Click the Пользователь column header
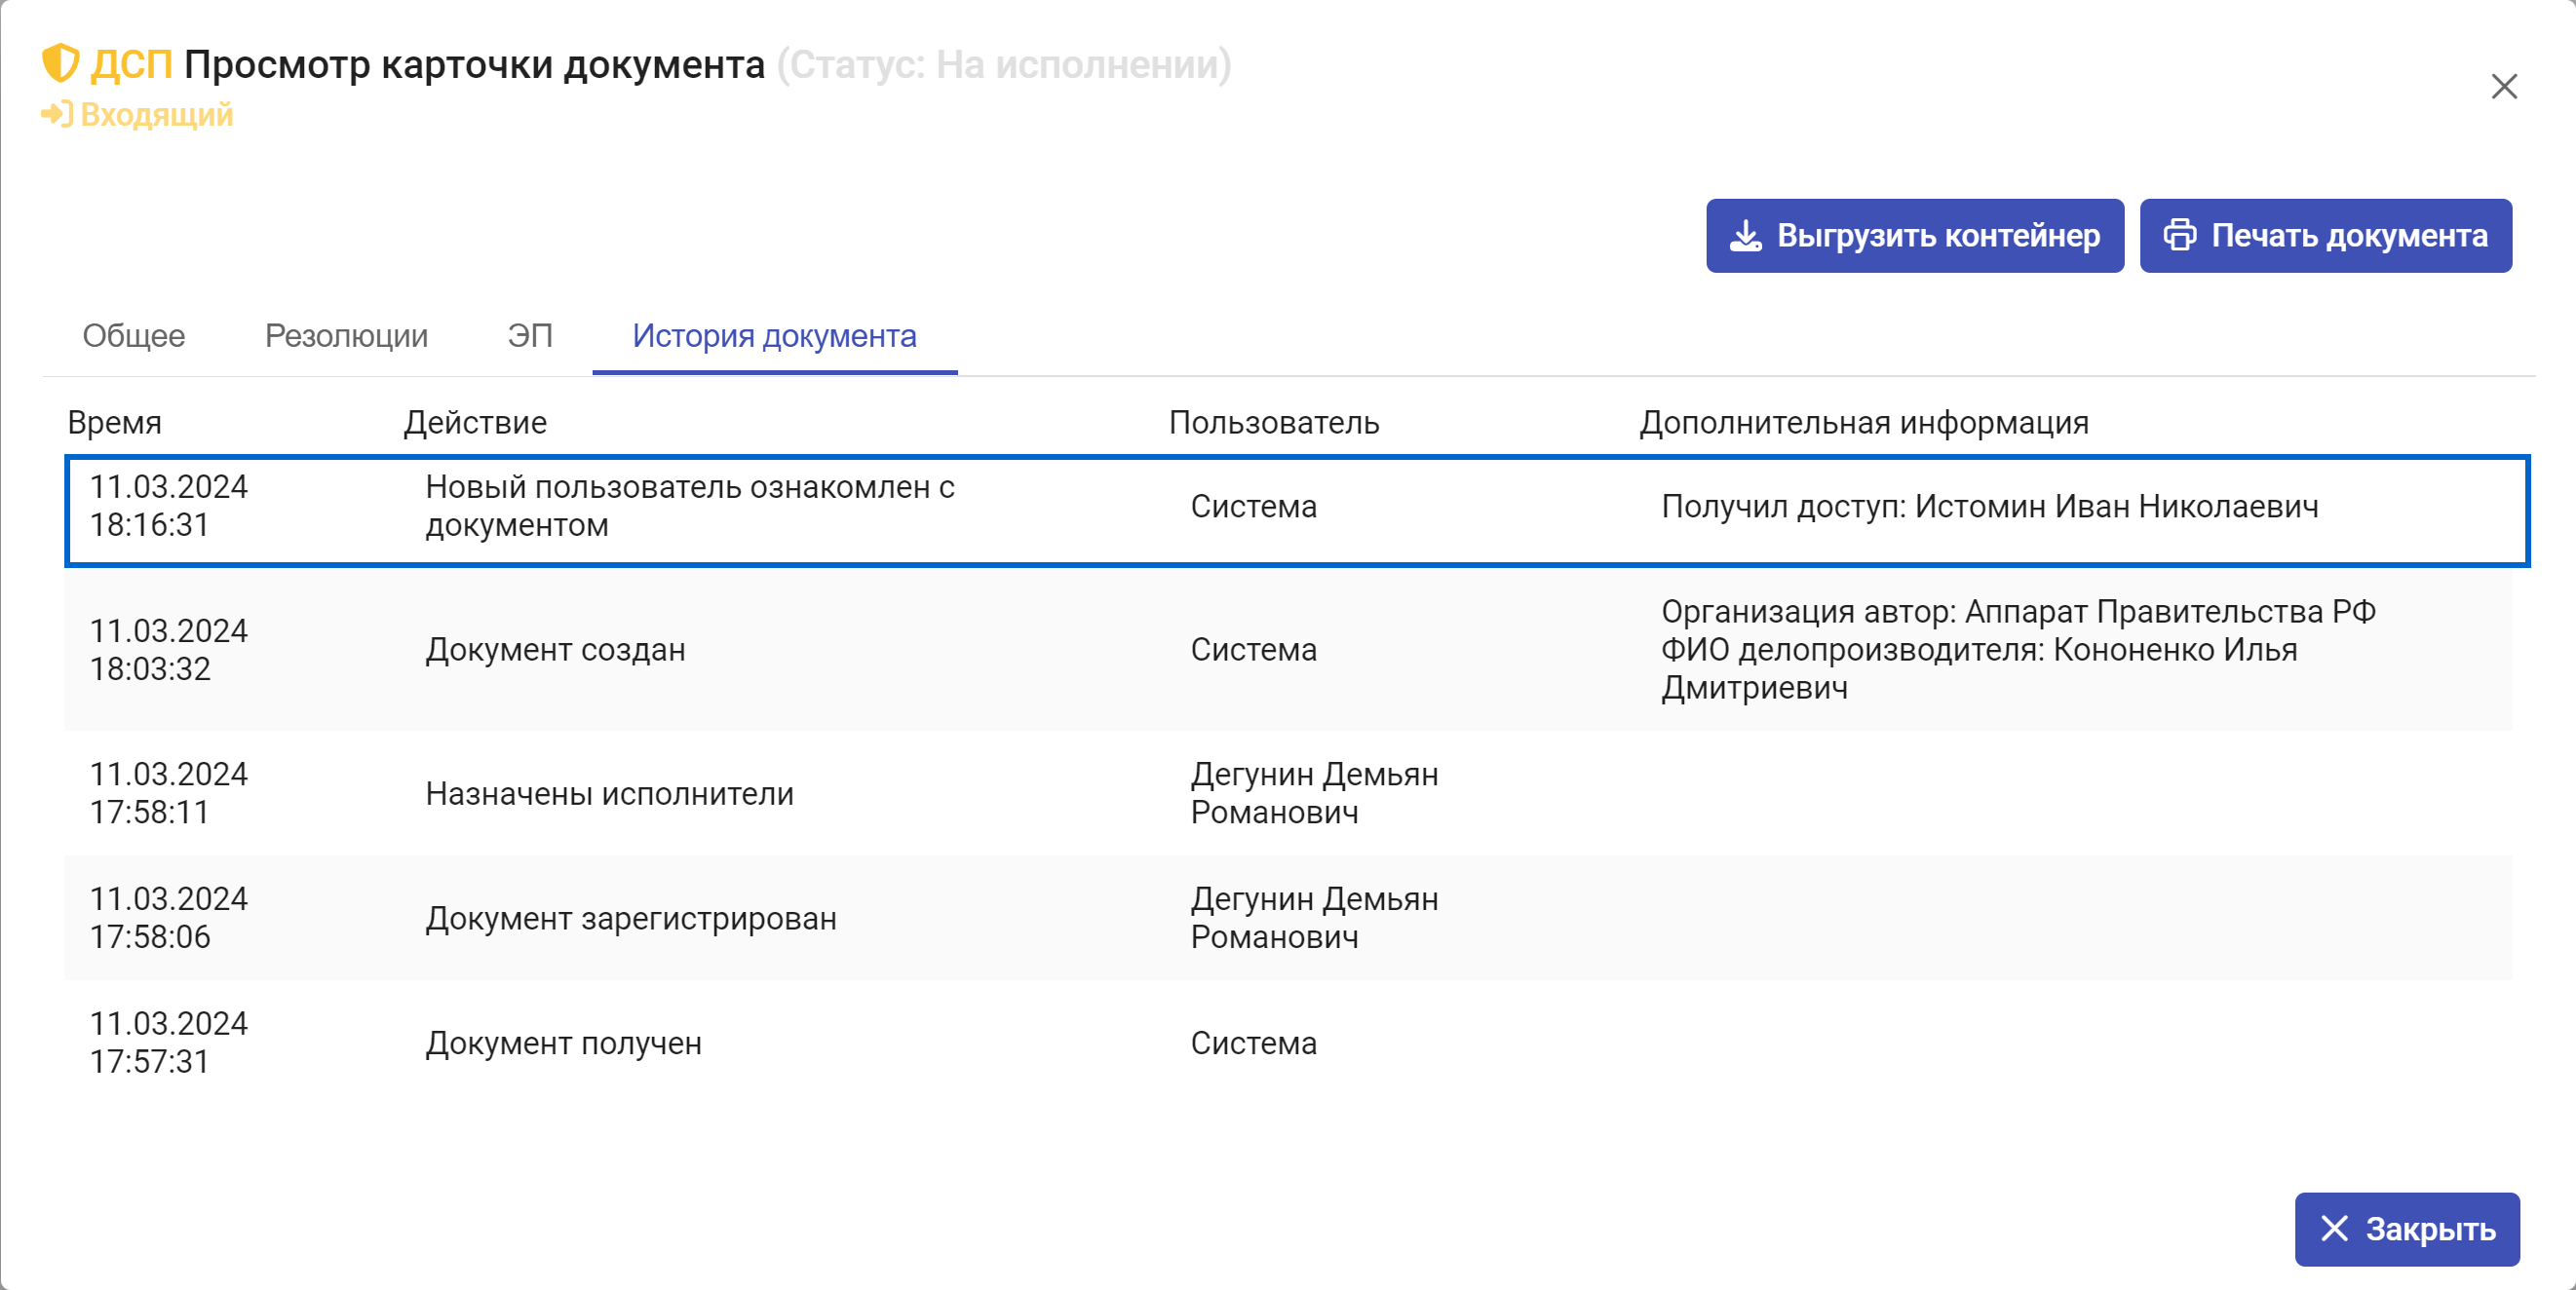2576x1290 pixels. click(1273, 423)
